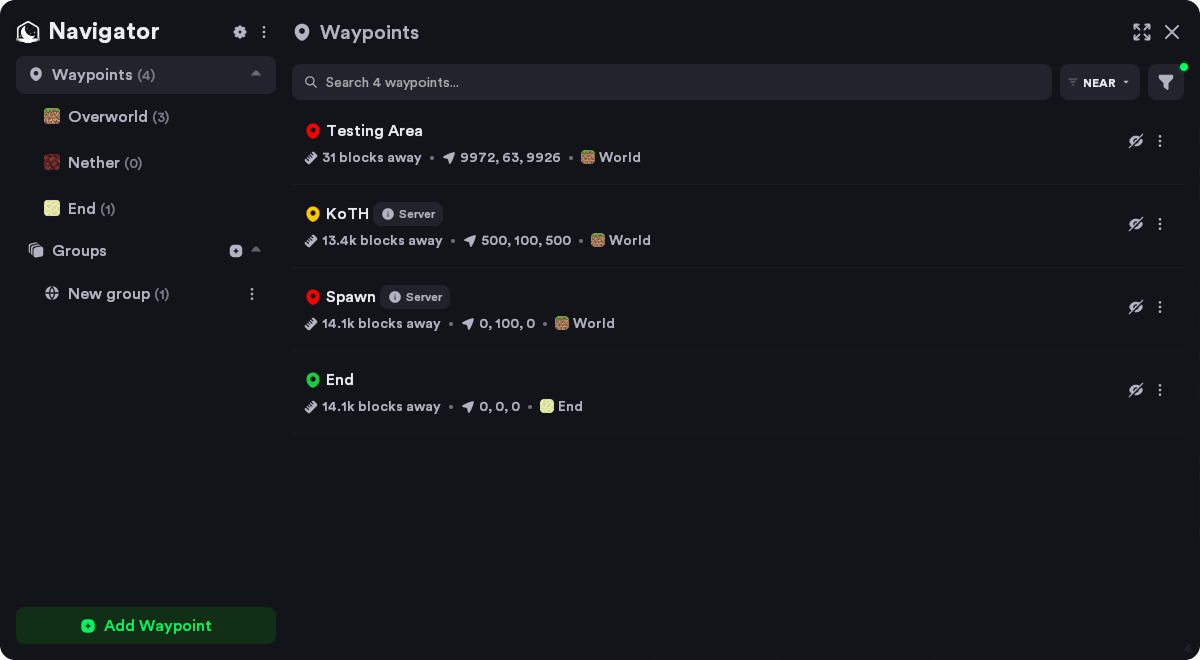The width and height of the screenshot is (1200, 660).
Task: Open End waypoint three-dot menu
Action: click(x=1160, y=390)
